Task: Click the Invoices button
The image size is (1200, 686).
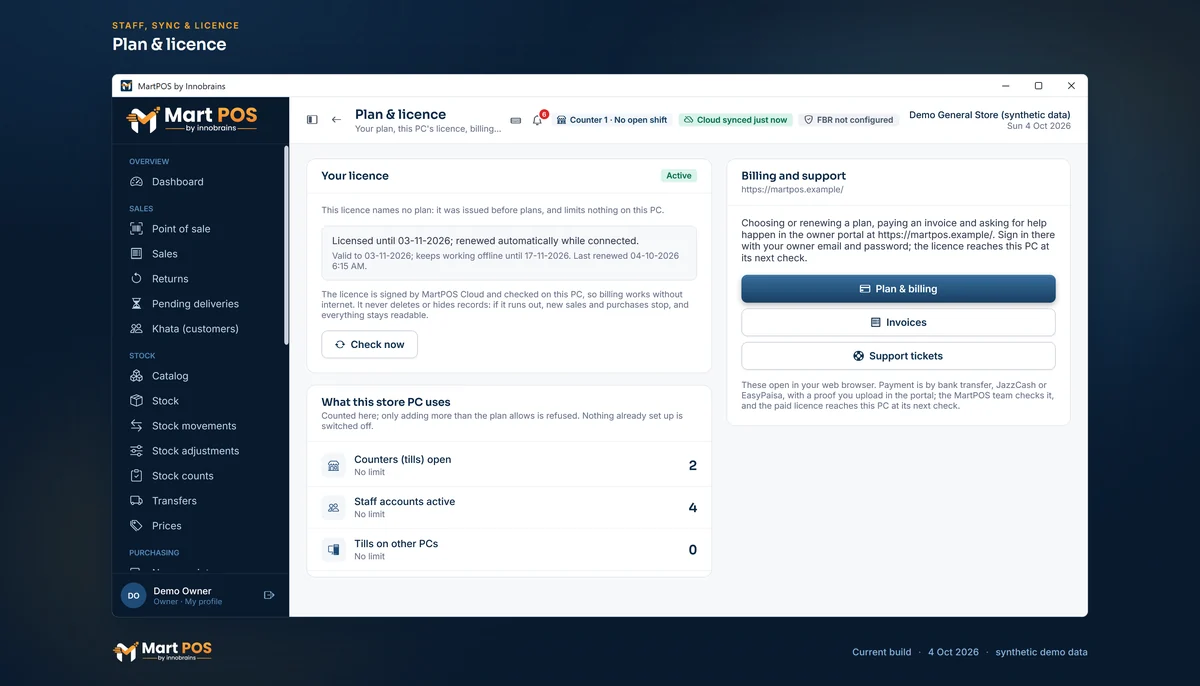Action: [x=898, y=323]
